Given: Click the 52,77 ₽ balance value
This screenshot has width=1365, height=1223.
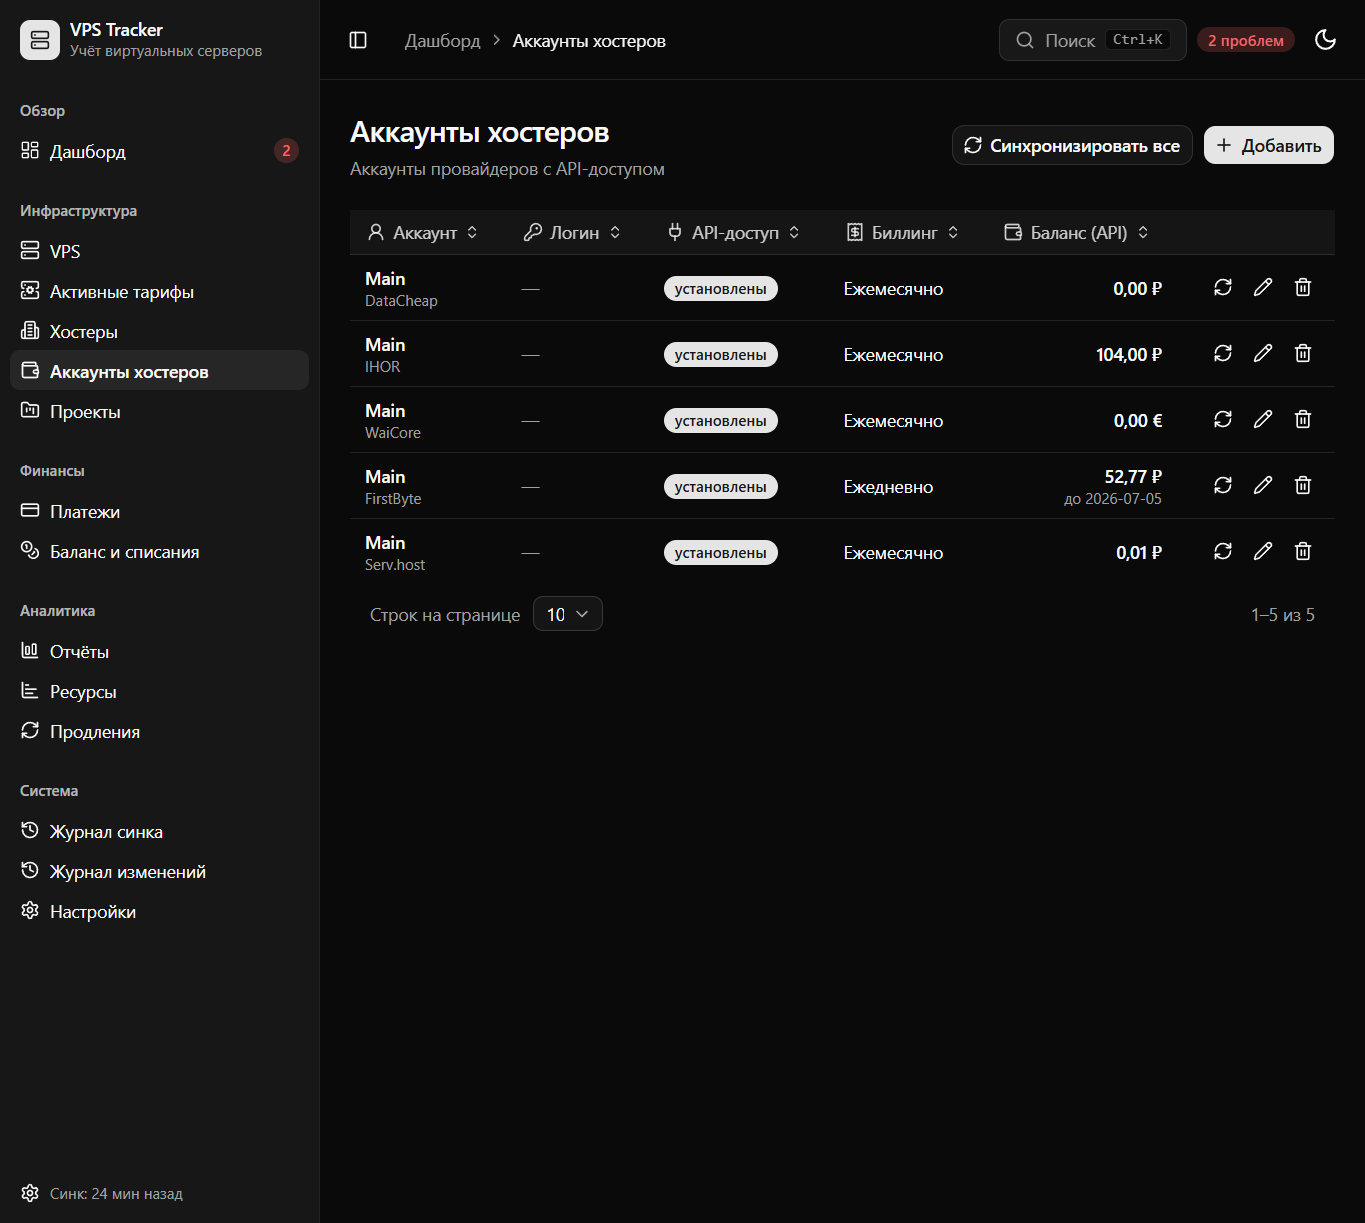Looking at the screenshot, I should point(1133,476).
